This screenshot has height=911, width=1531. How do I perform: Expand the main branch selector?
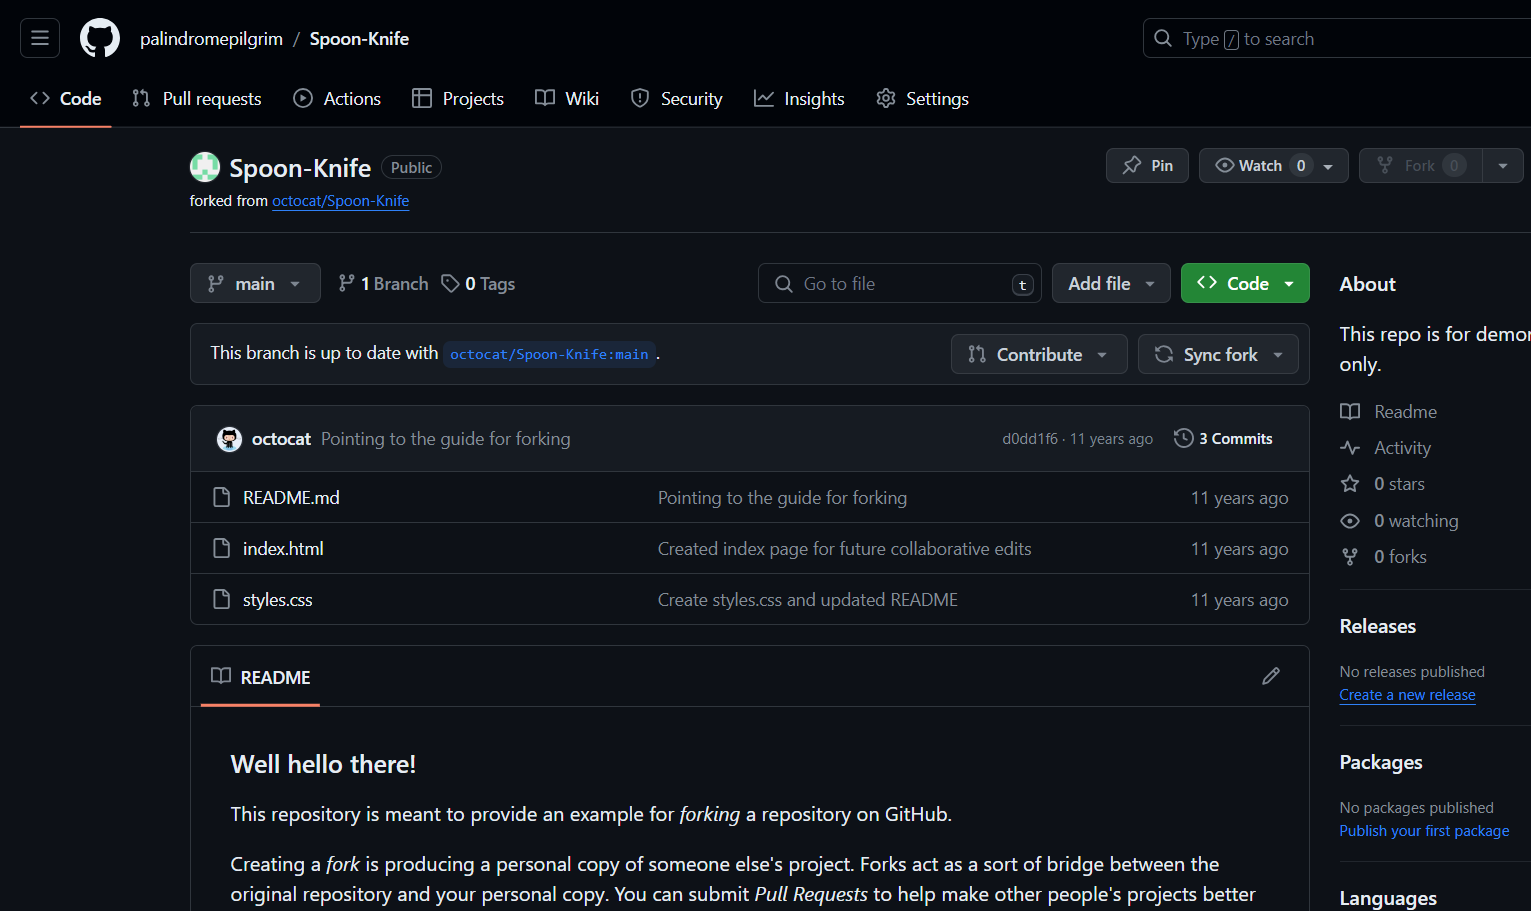coord(255,284)
